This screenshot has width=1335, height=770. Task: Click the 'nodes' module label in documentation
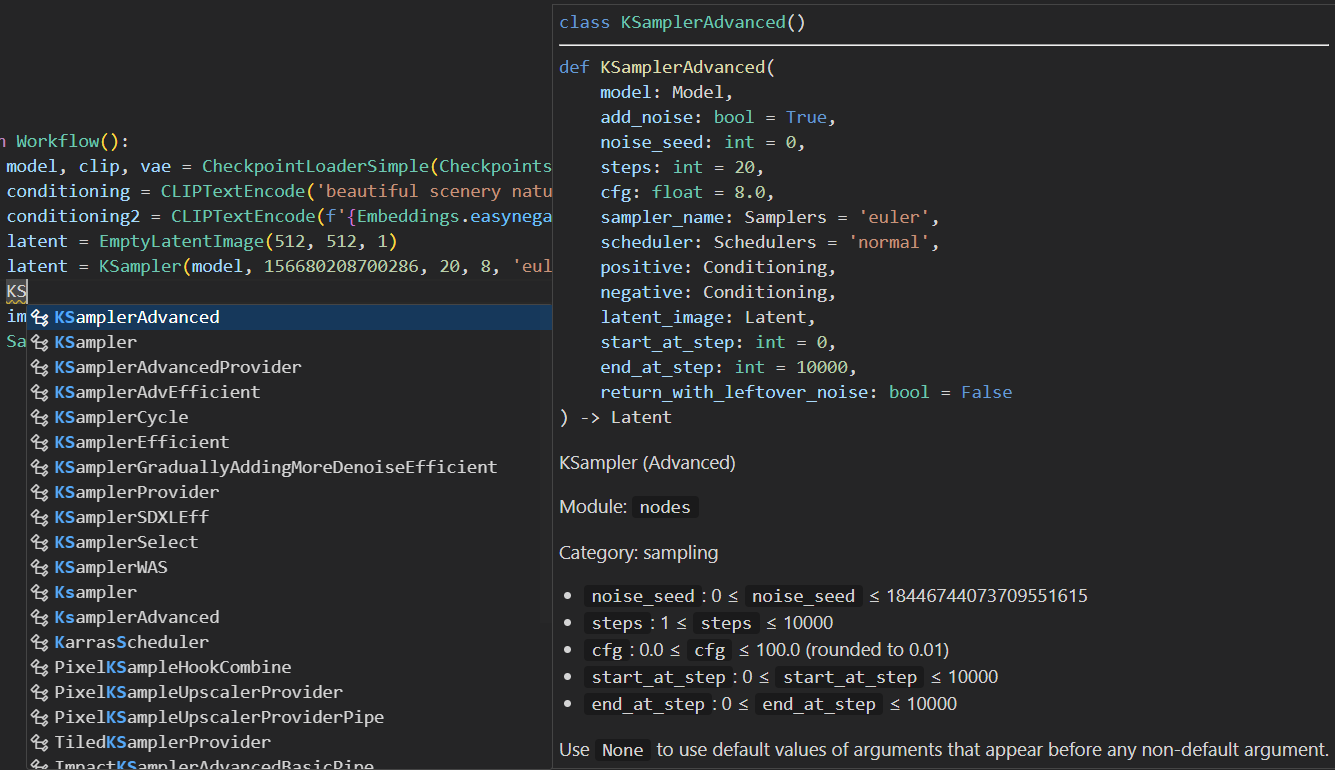665,507
